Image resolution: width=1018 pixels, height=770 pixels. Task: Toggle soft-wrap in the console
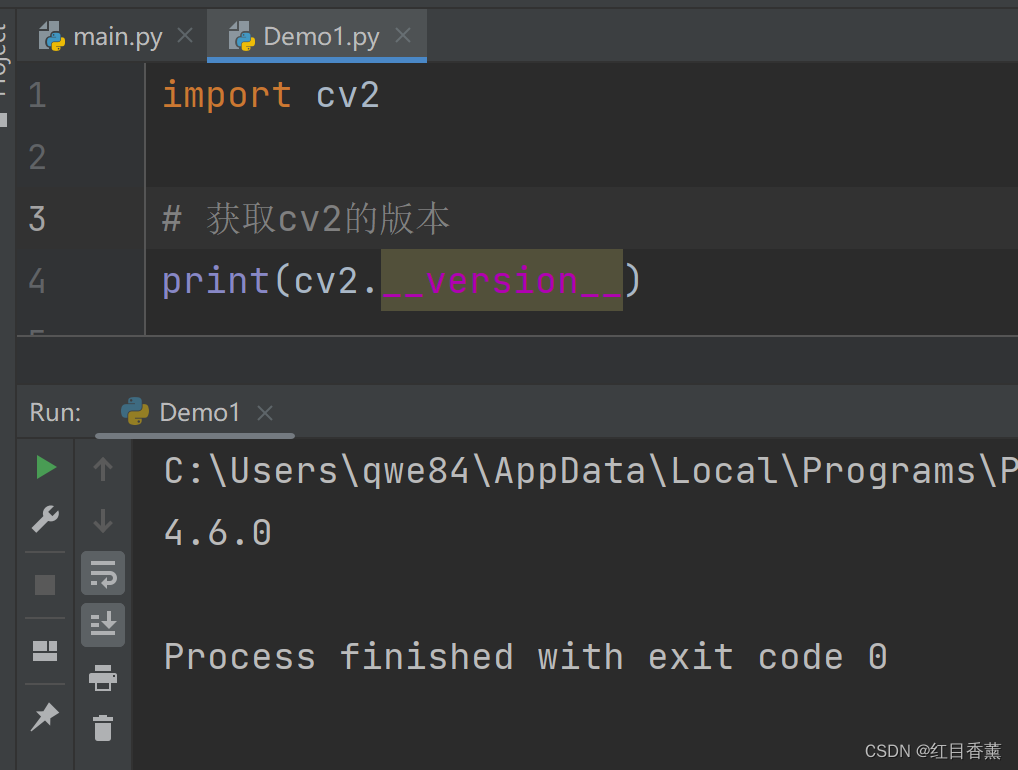click(103, 573)
